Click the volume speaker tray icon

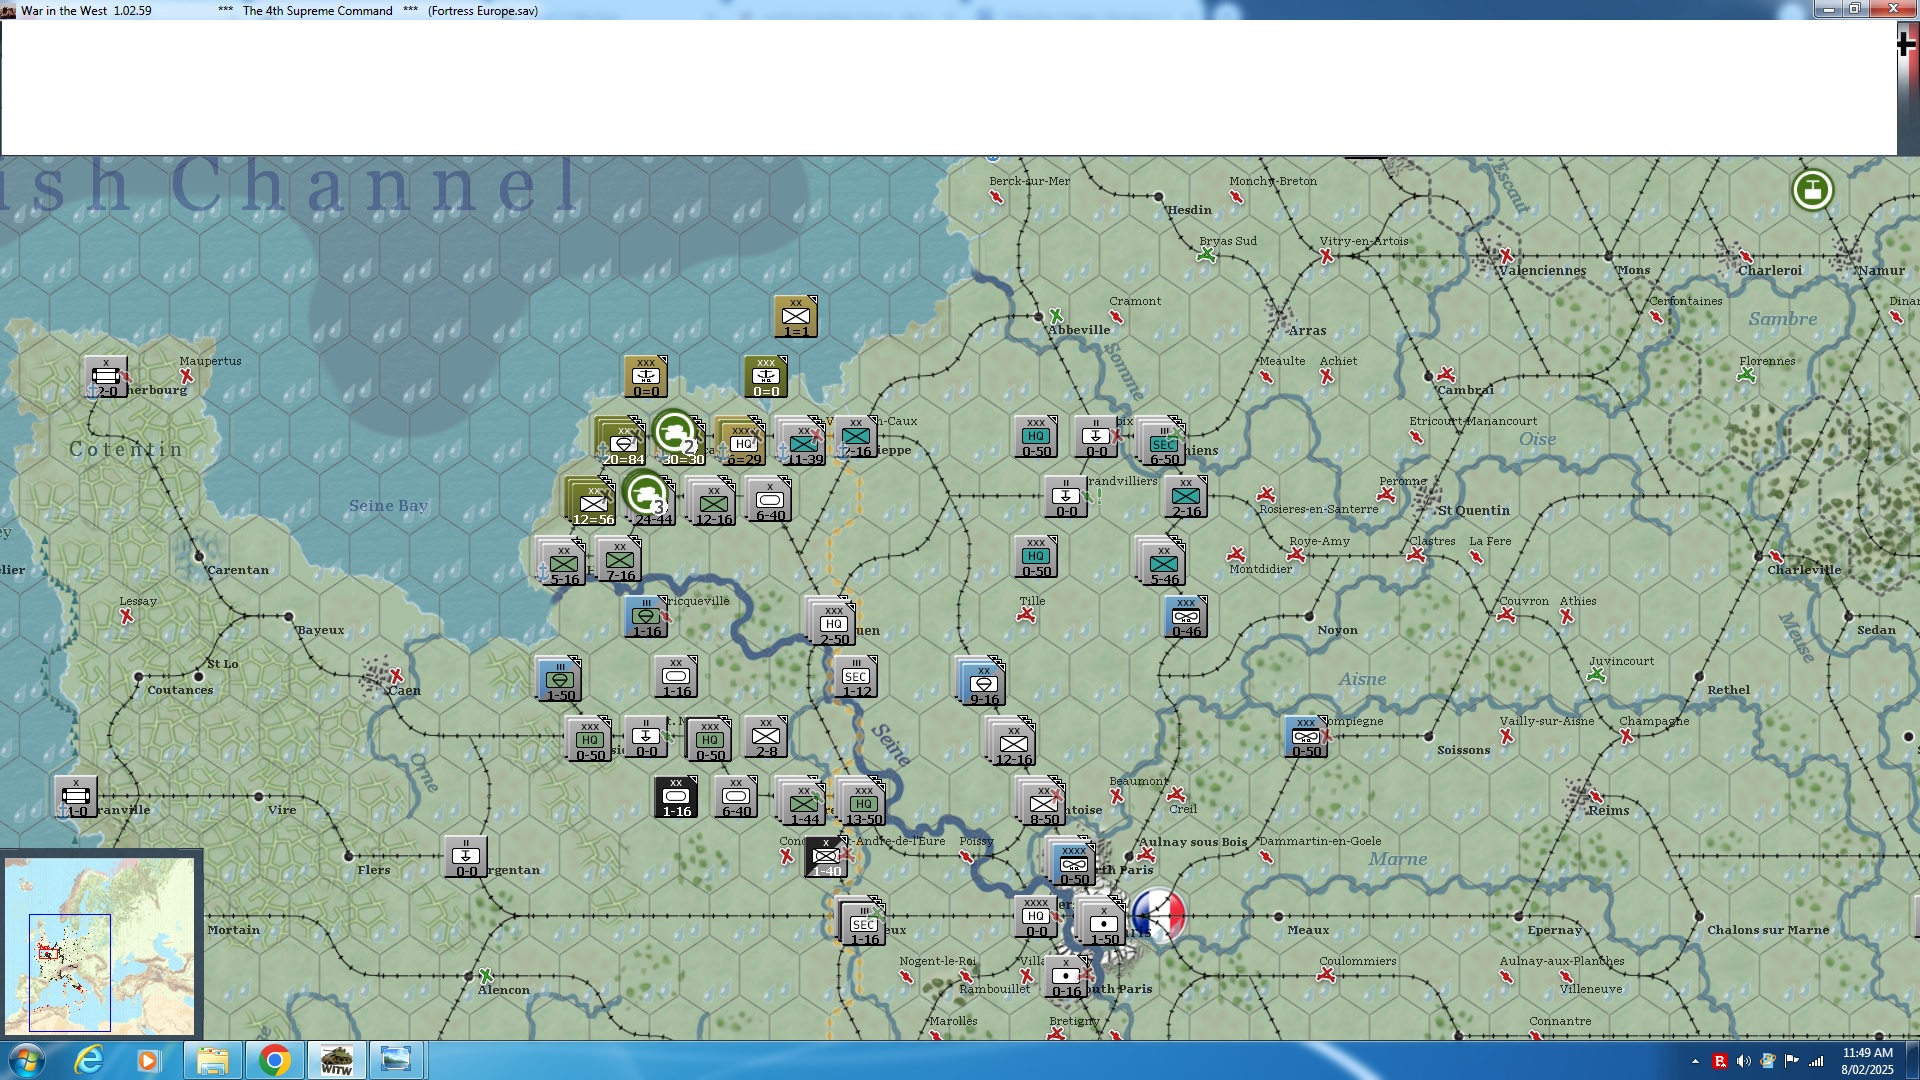1743,1061
